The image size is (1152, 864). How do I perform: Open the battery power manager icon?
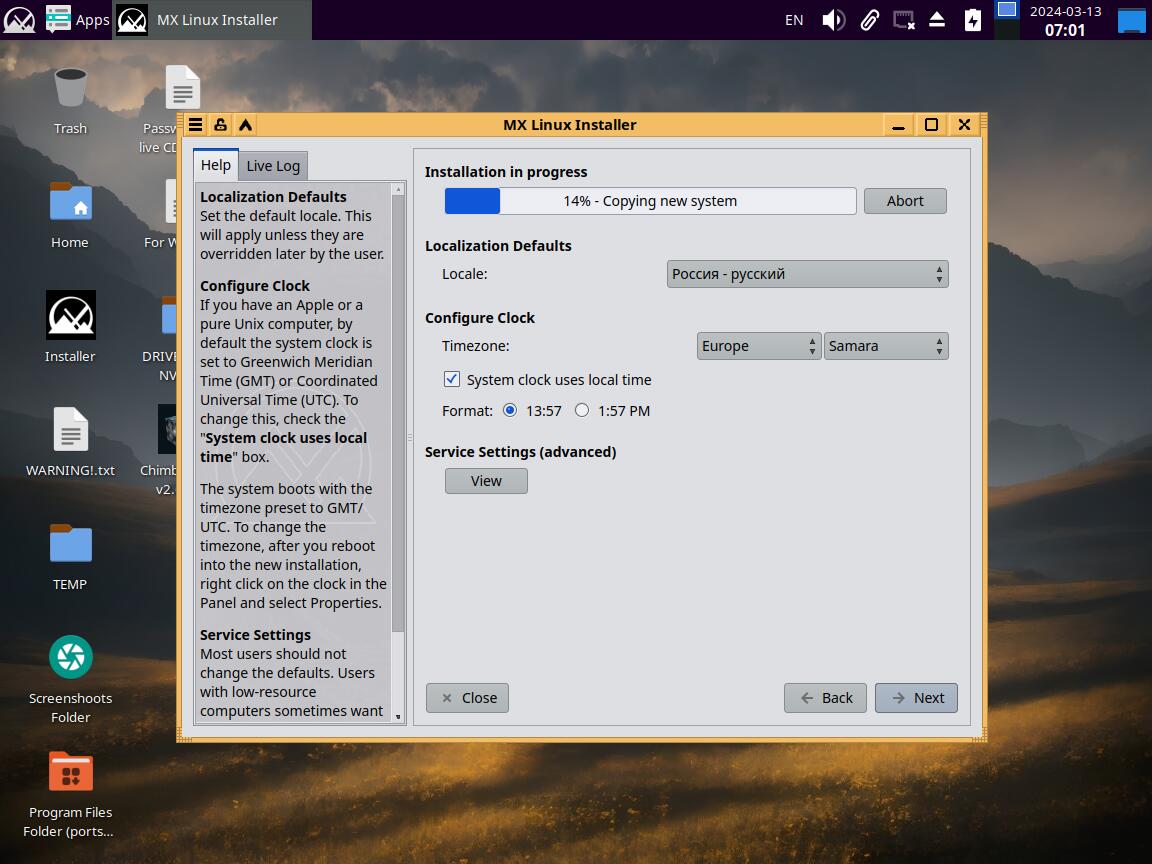[972, 20]
